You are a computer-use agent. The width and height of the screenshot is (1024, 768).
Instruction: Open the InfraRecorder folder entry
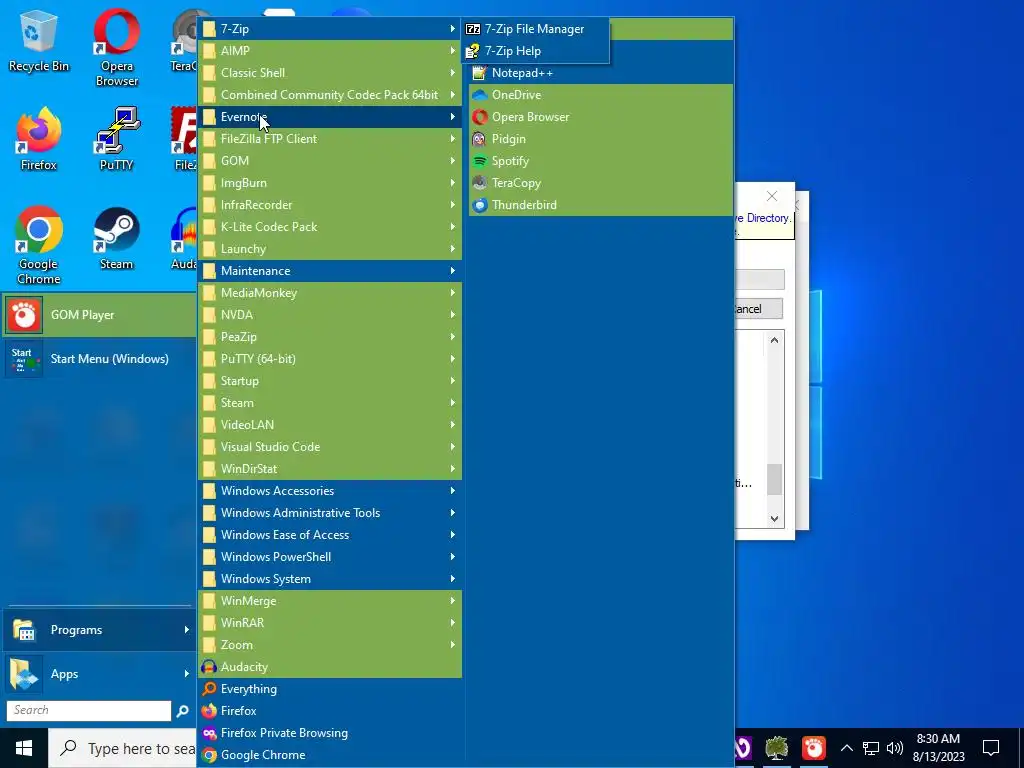(330, 205)
